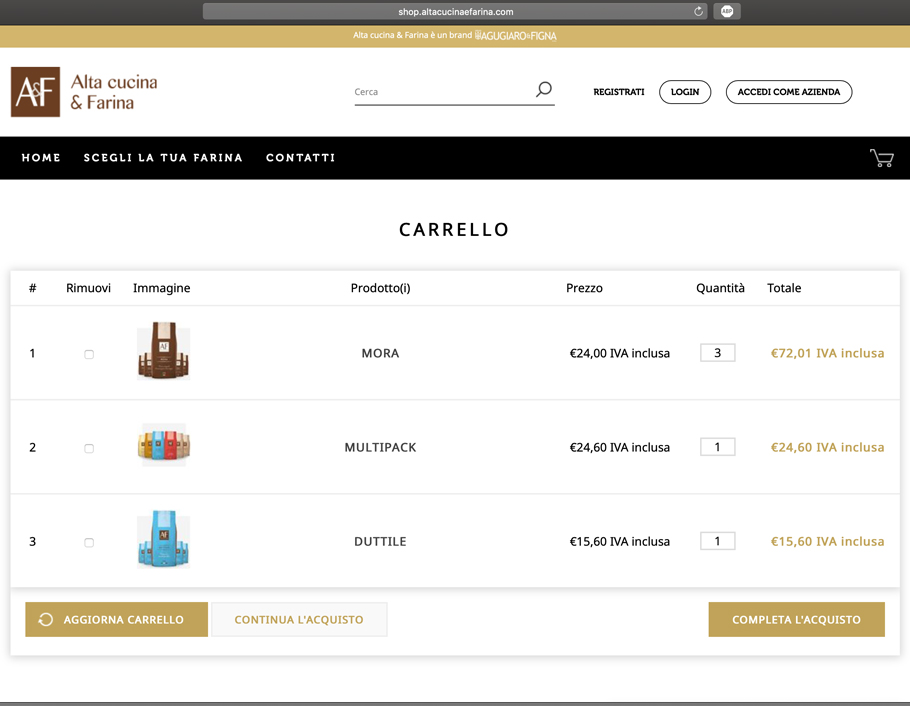The height and width of the screenshot is (706, 910).
Task: Update cart with AGGIORNA CARRELLO
Action: 117,619
